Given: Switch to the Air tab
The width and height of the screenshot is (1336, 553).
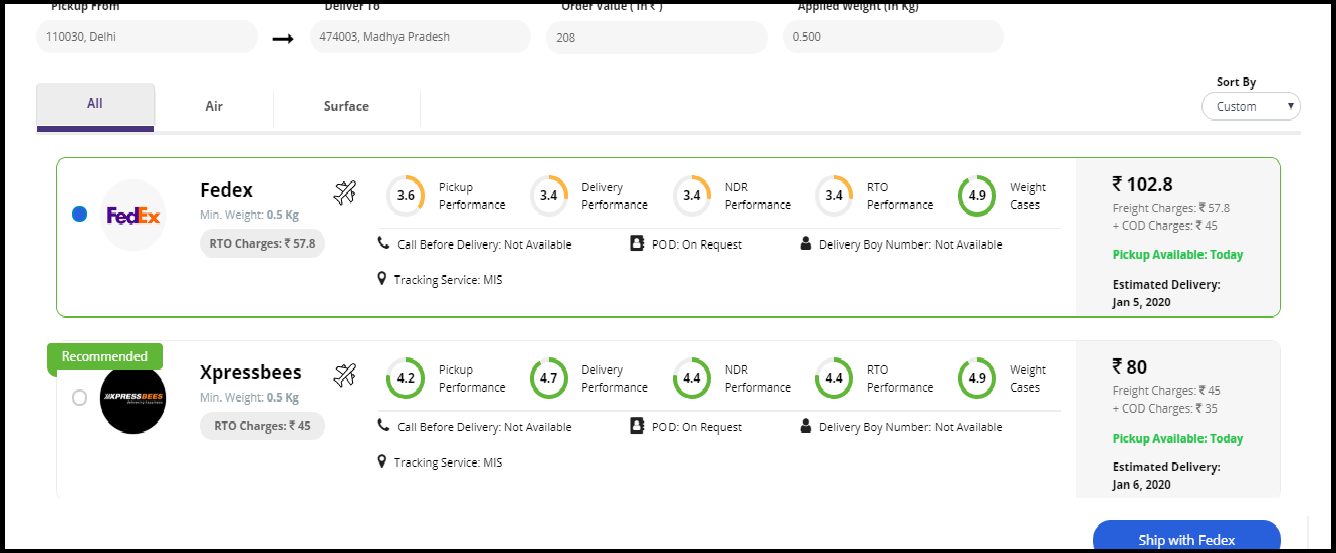Looking at the screenshot, I should (214, 106).
